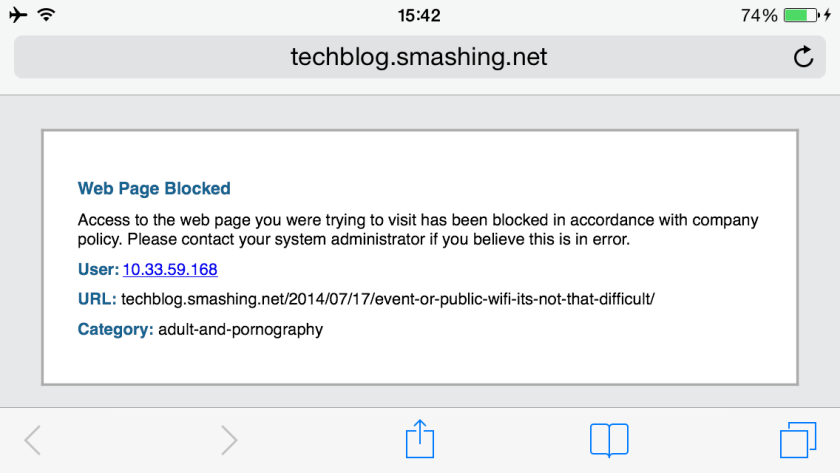Click the company policy explanation paragraph

click(x=418, y=230)
